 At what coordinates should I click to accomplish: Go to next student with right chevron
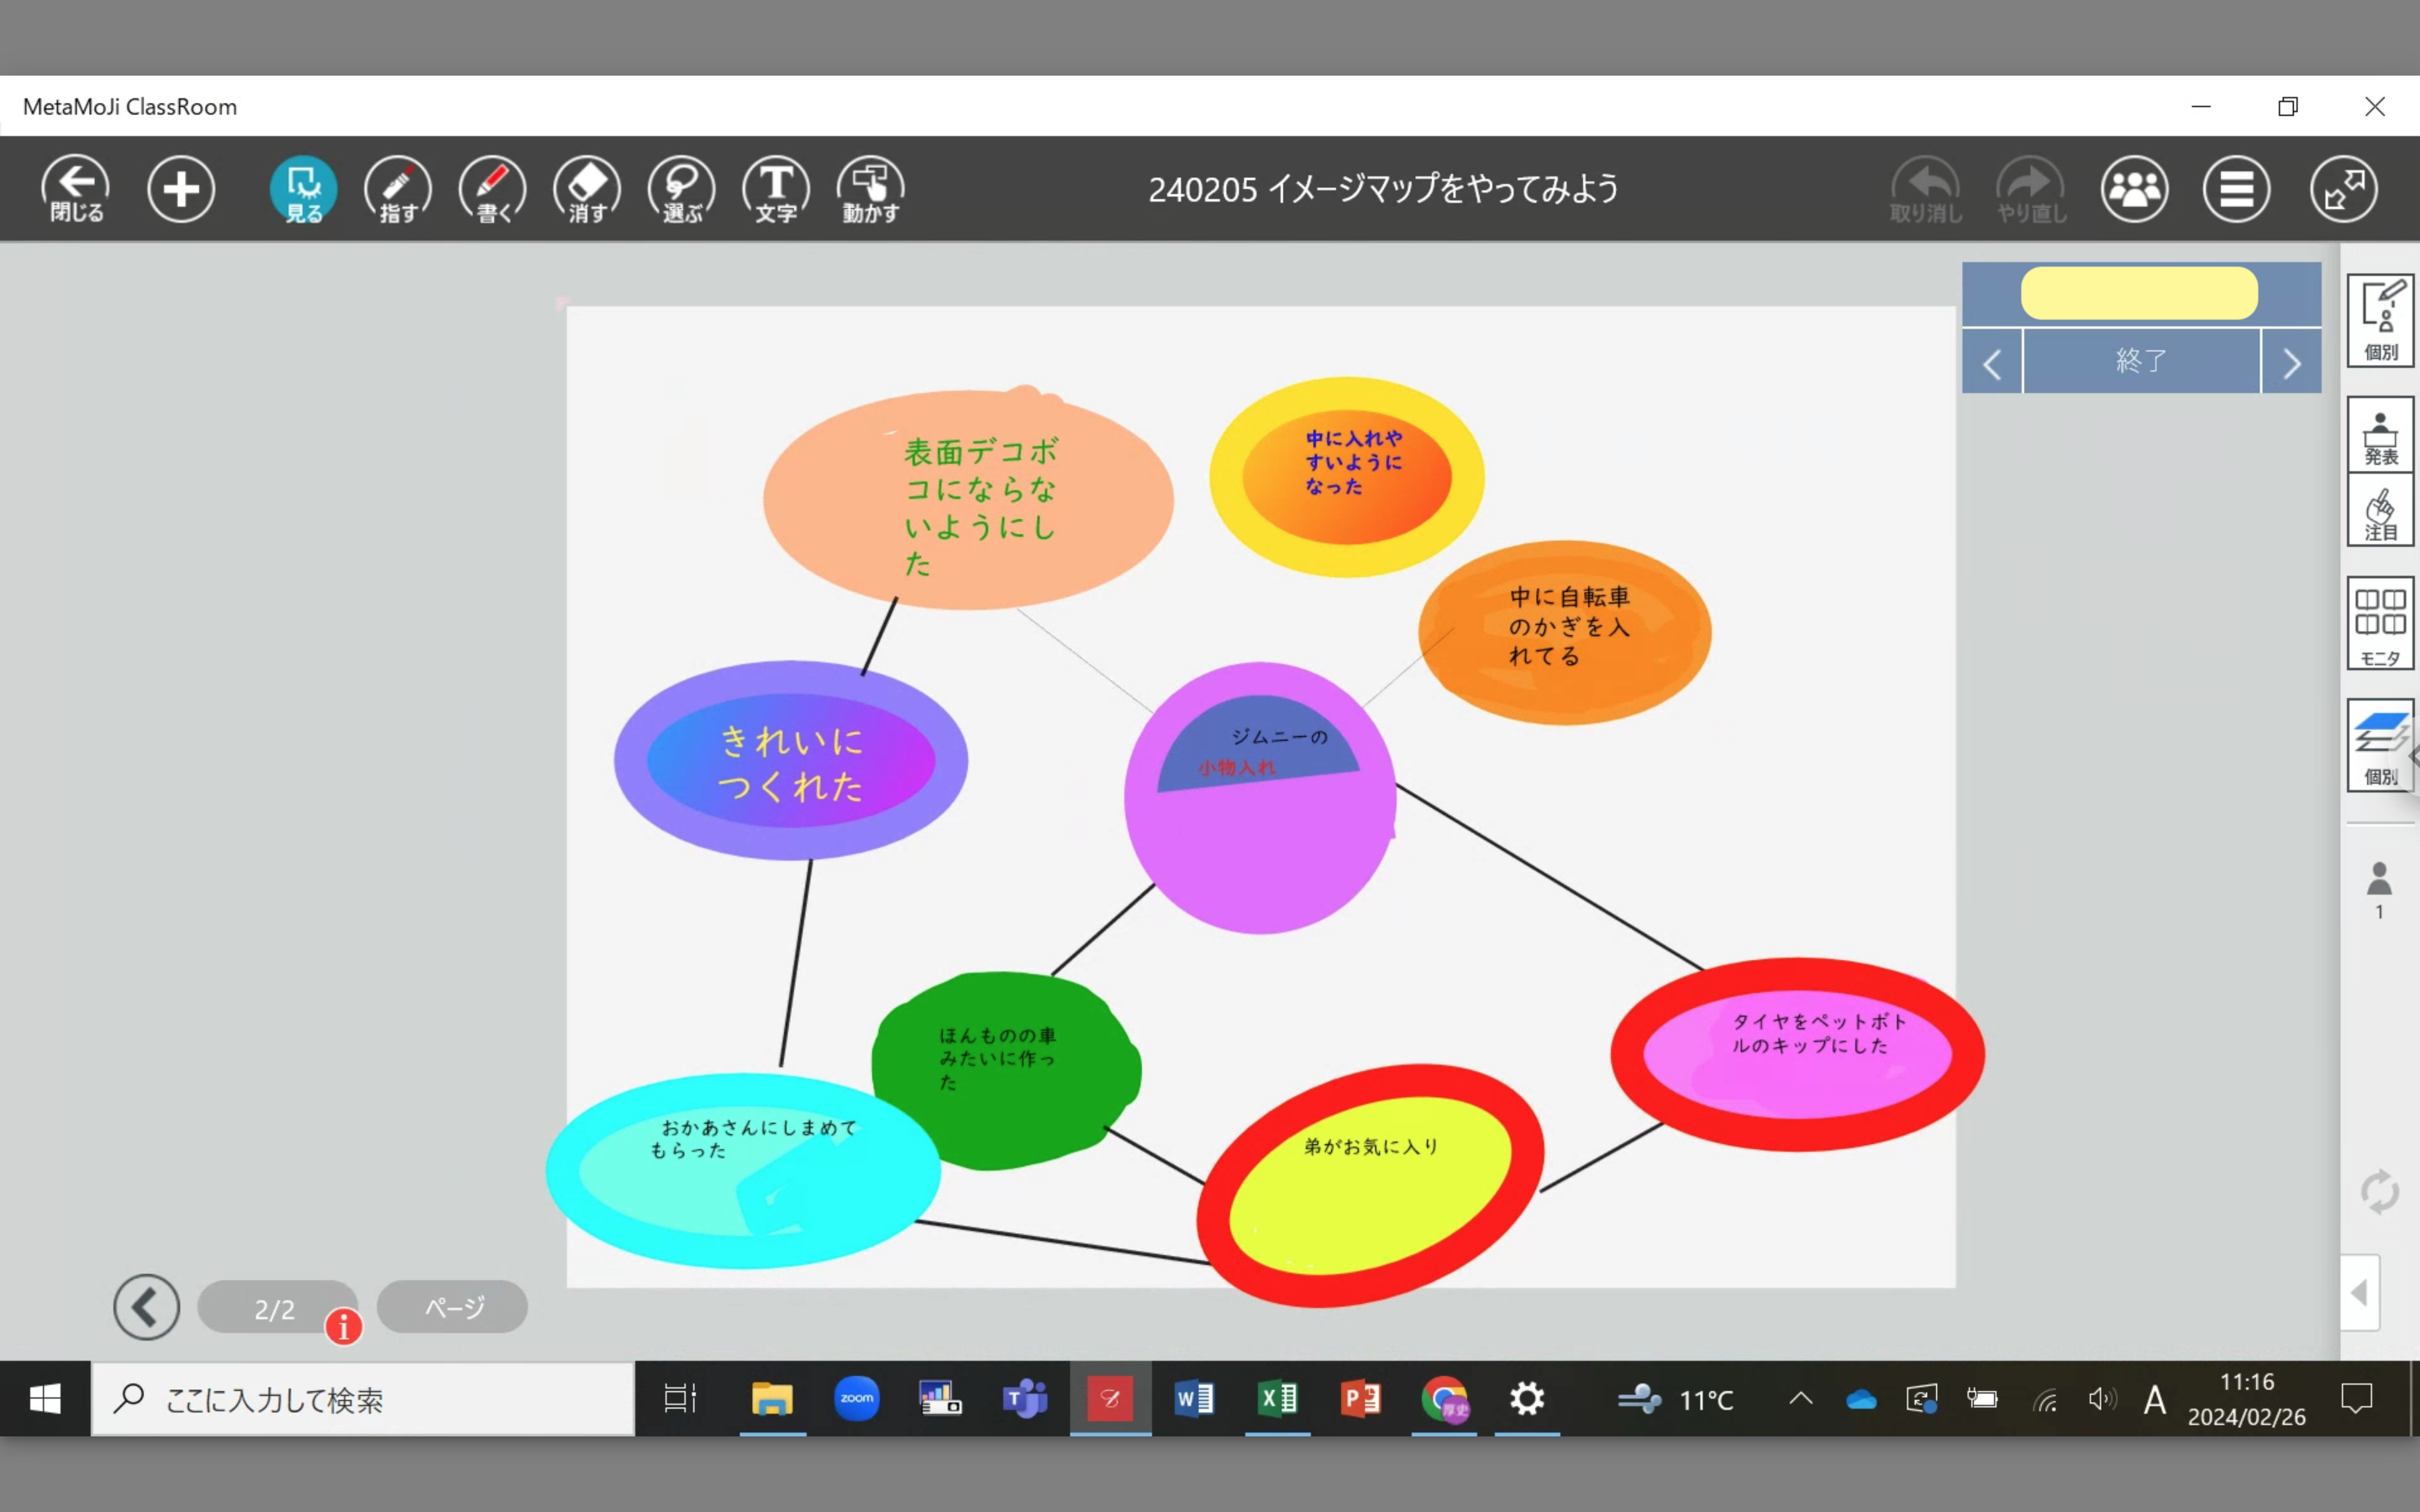(2291, 363)
